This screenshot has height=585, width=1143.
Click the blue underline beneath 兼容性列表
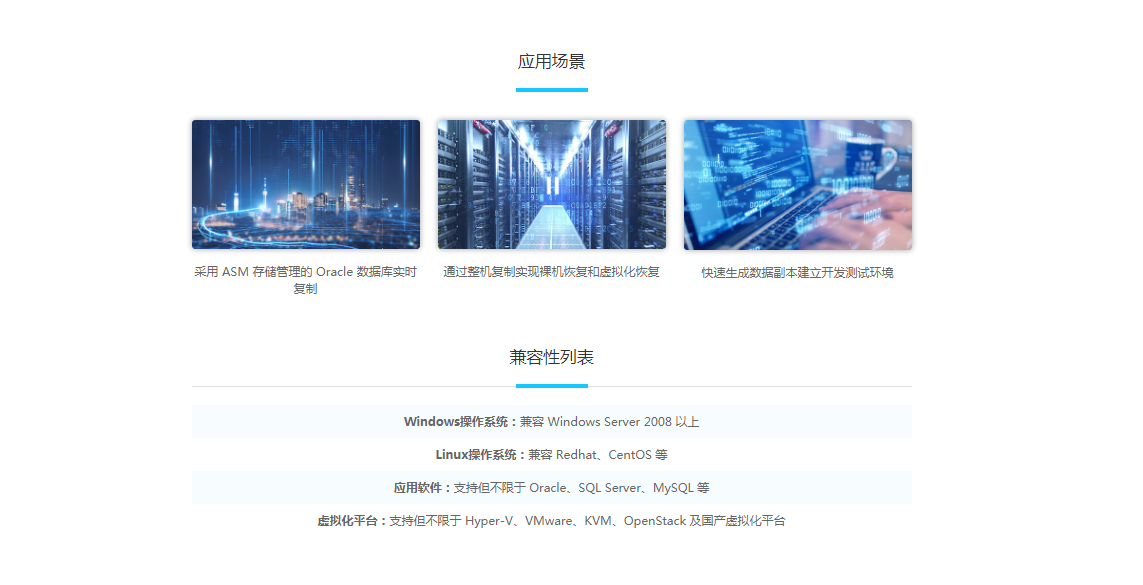(x=551, y=386)
